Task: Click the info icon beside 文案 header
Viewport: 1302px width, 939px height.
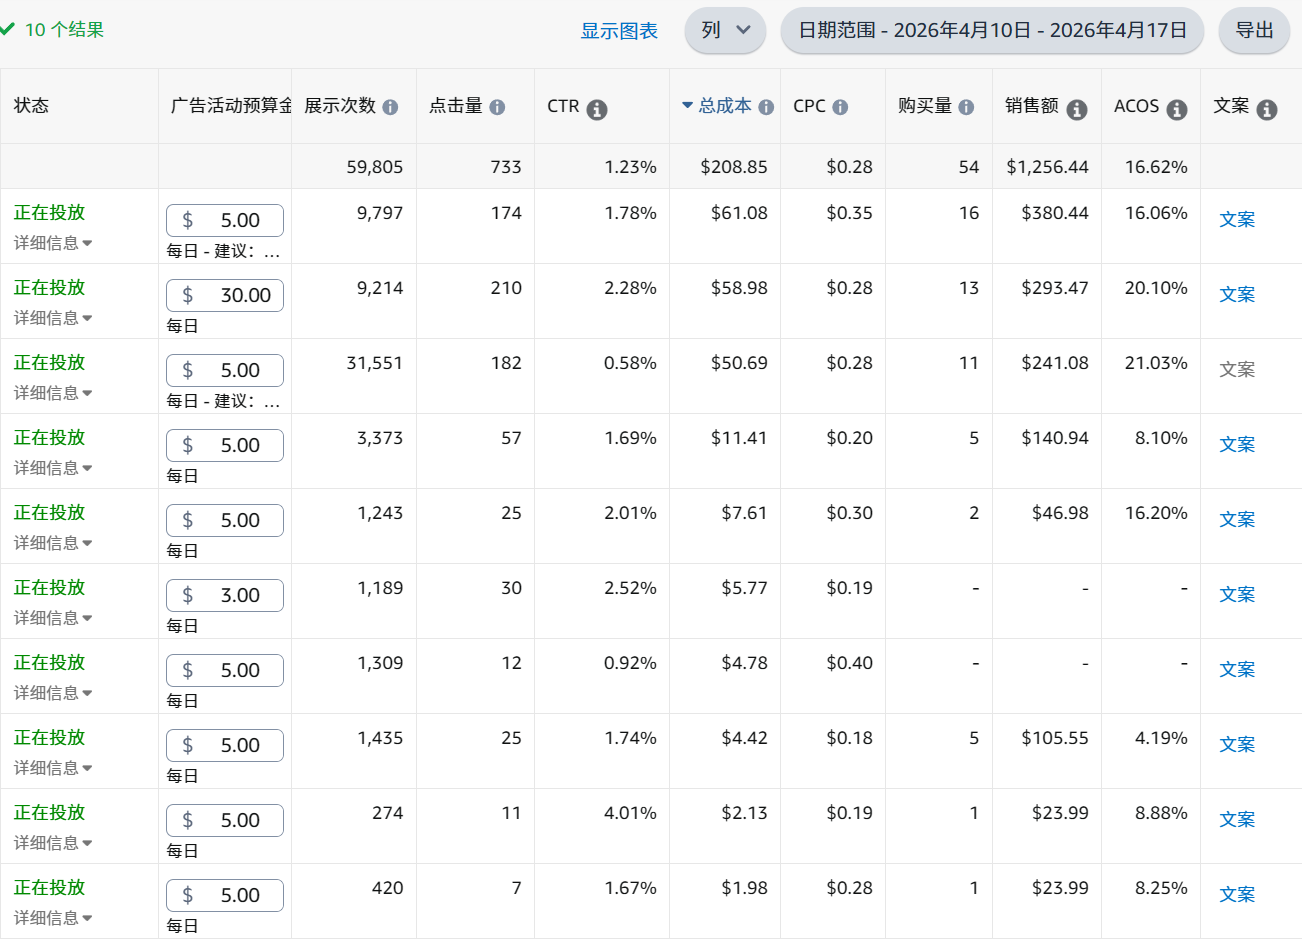Action: point(1267,110)
